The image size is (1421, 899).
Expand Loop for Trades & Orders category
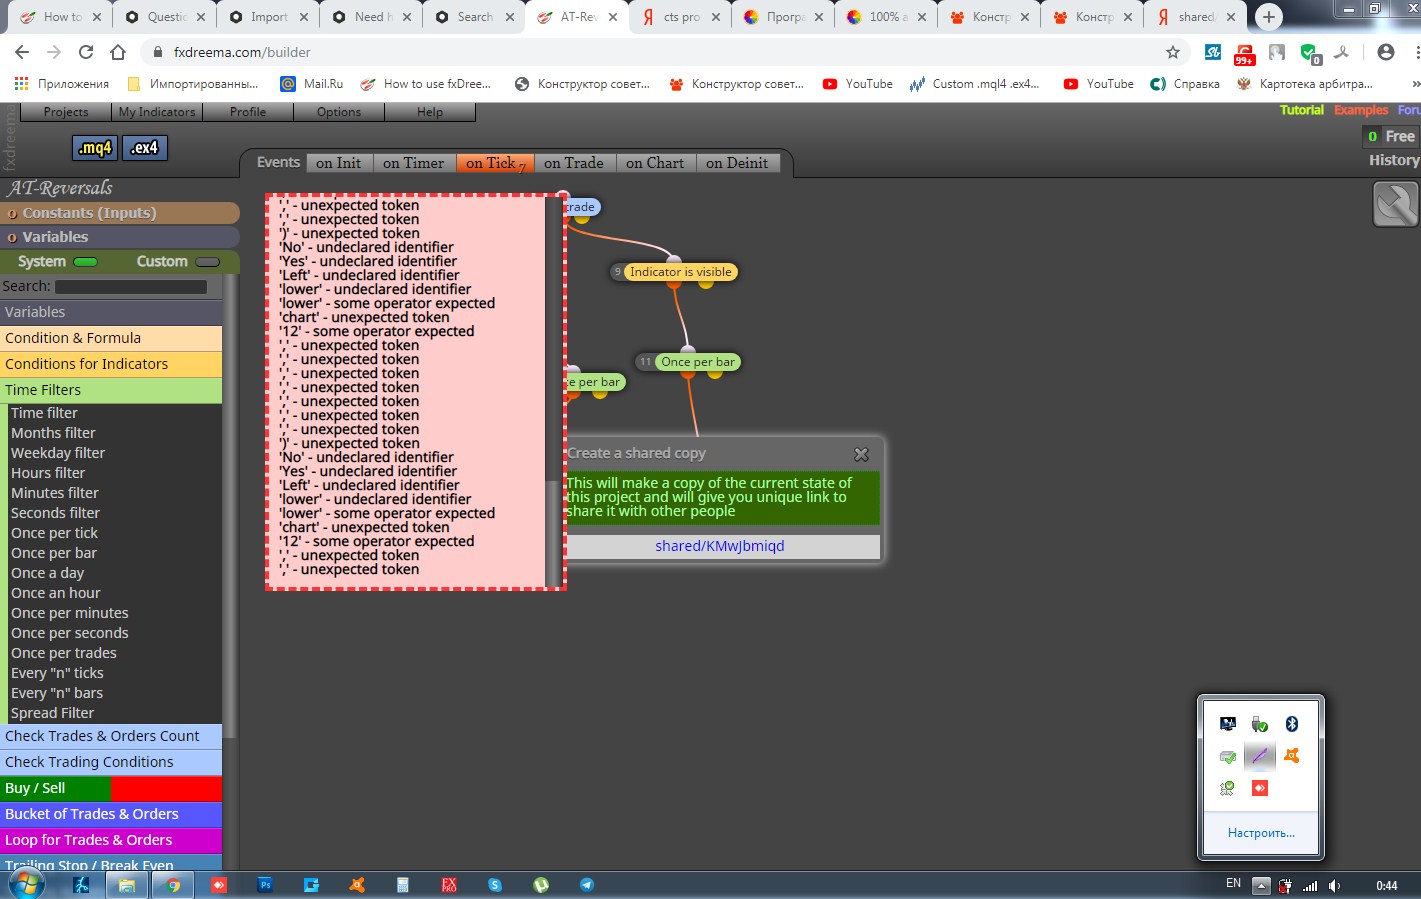click(111, 840)
